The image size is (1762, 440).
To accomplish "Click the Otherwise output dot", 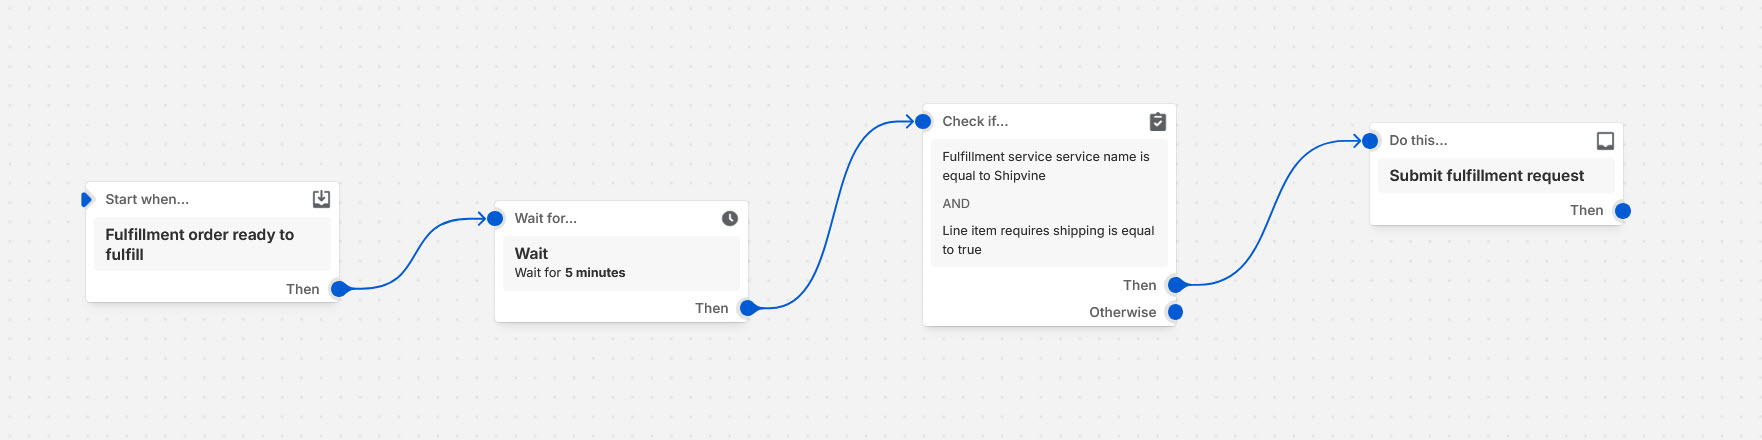I will (1176, 312).
